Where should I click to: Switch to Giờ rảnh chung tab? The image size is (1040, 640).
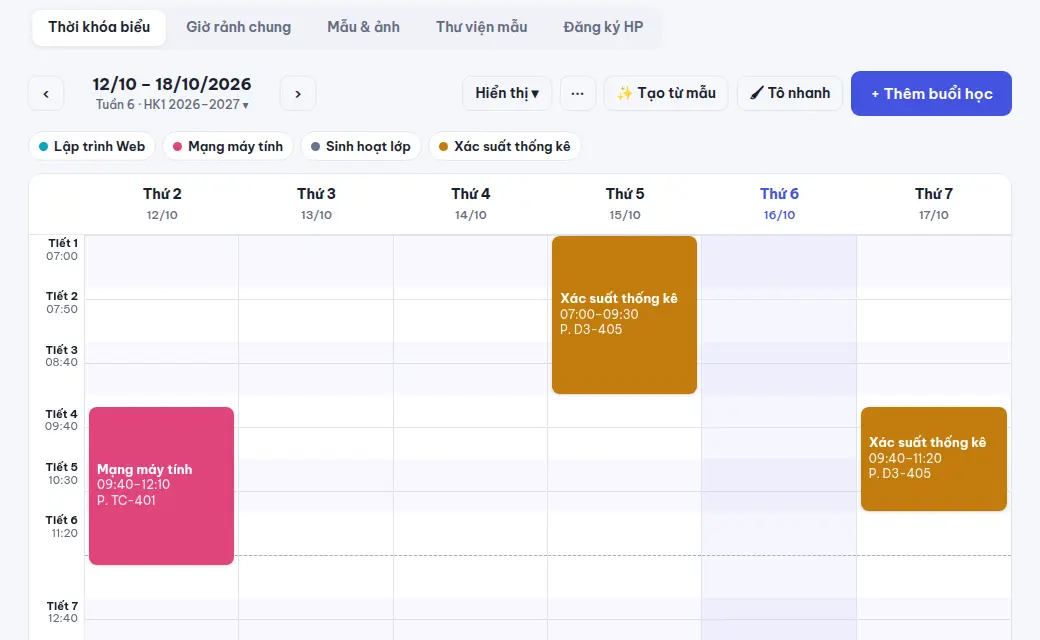pos(239,27)
